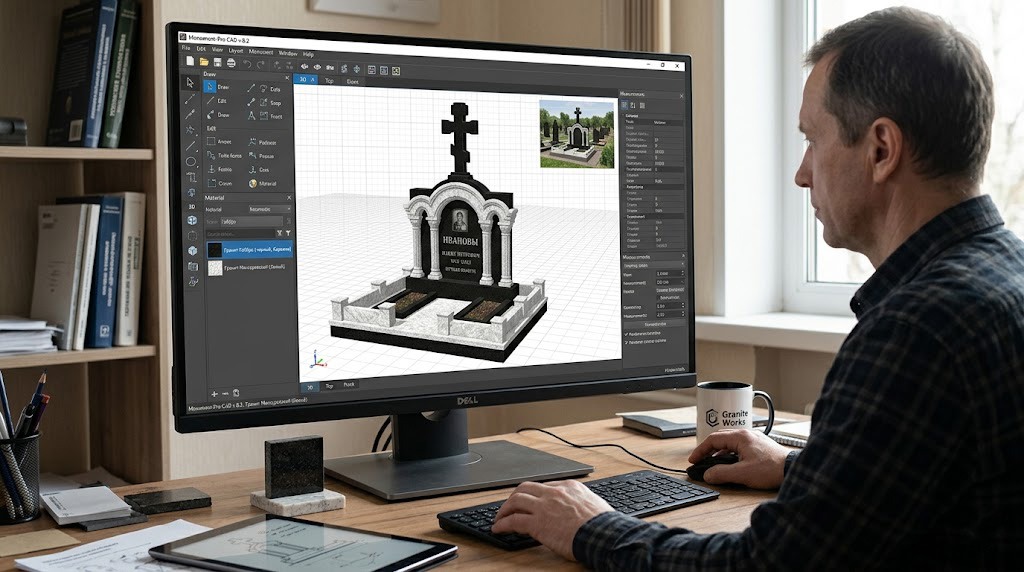Click the 3D box icon under the 3D label

coord(193,221)
